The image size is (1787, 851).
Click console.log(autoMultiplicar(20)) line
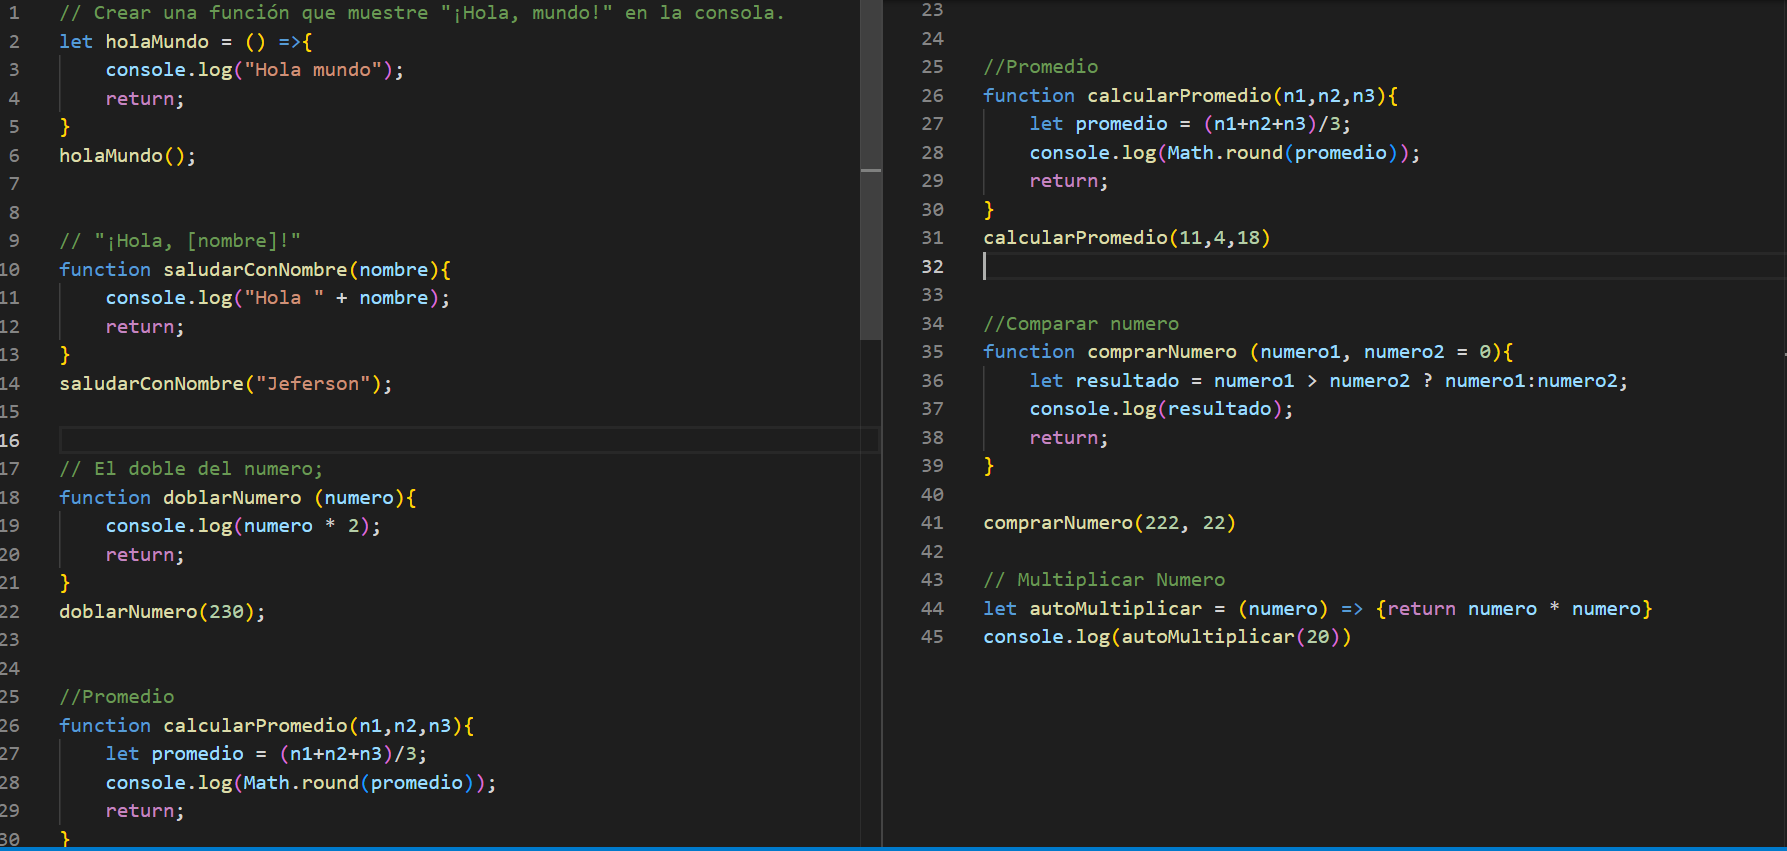(x=1167, y=637)
